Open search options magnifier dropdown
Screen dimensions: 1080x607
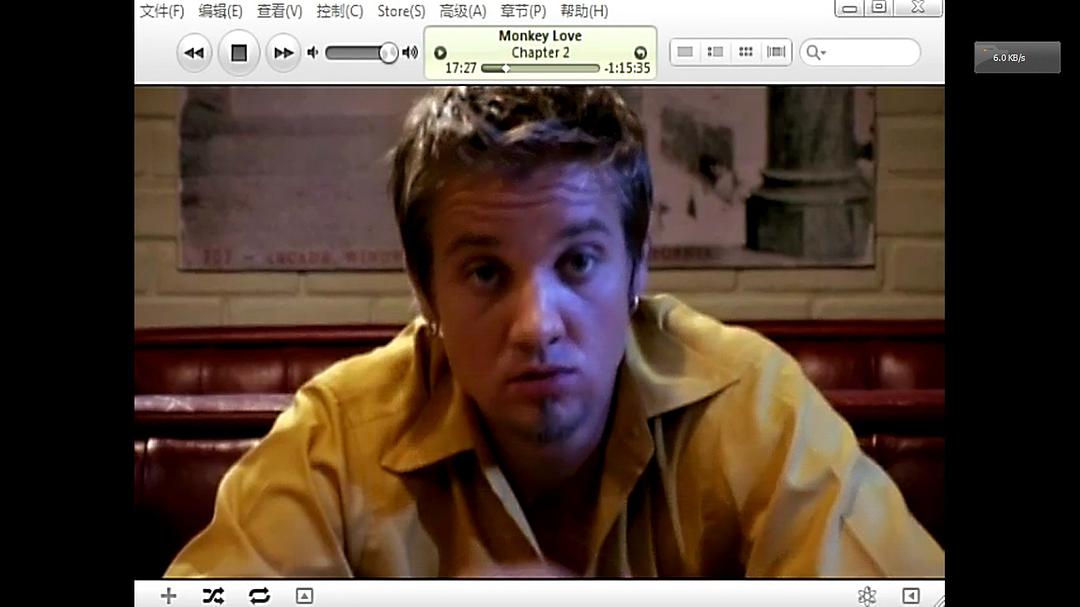click(816, 52)
